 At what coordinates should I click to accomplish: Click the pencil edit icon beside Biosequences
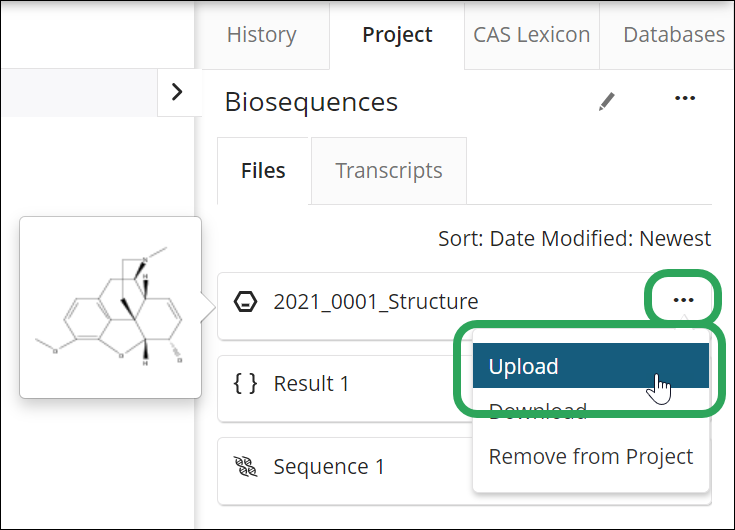[x=606, y=101]
